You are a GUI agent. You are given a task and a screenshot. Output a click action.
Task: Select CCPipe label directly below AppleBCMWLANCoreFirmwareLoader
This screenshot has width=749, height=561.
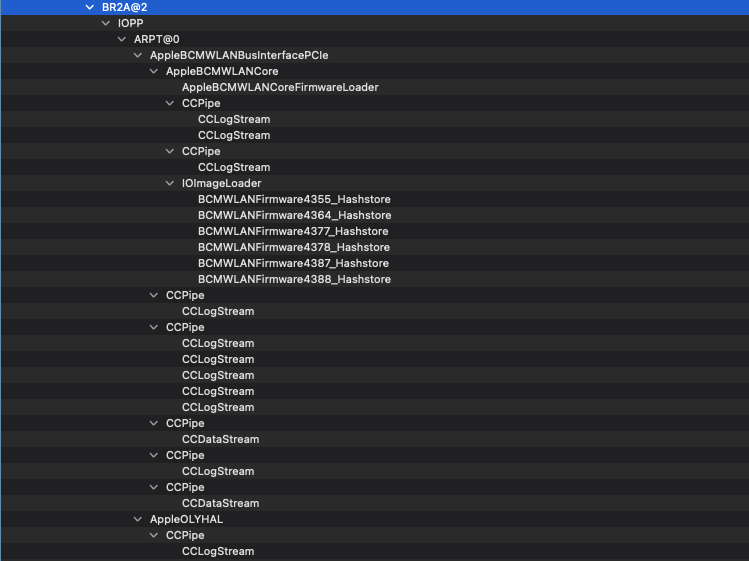201,103
